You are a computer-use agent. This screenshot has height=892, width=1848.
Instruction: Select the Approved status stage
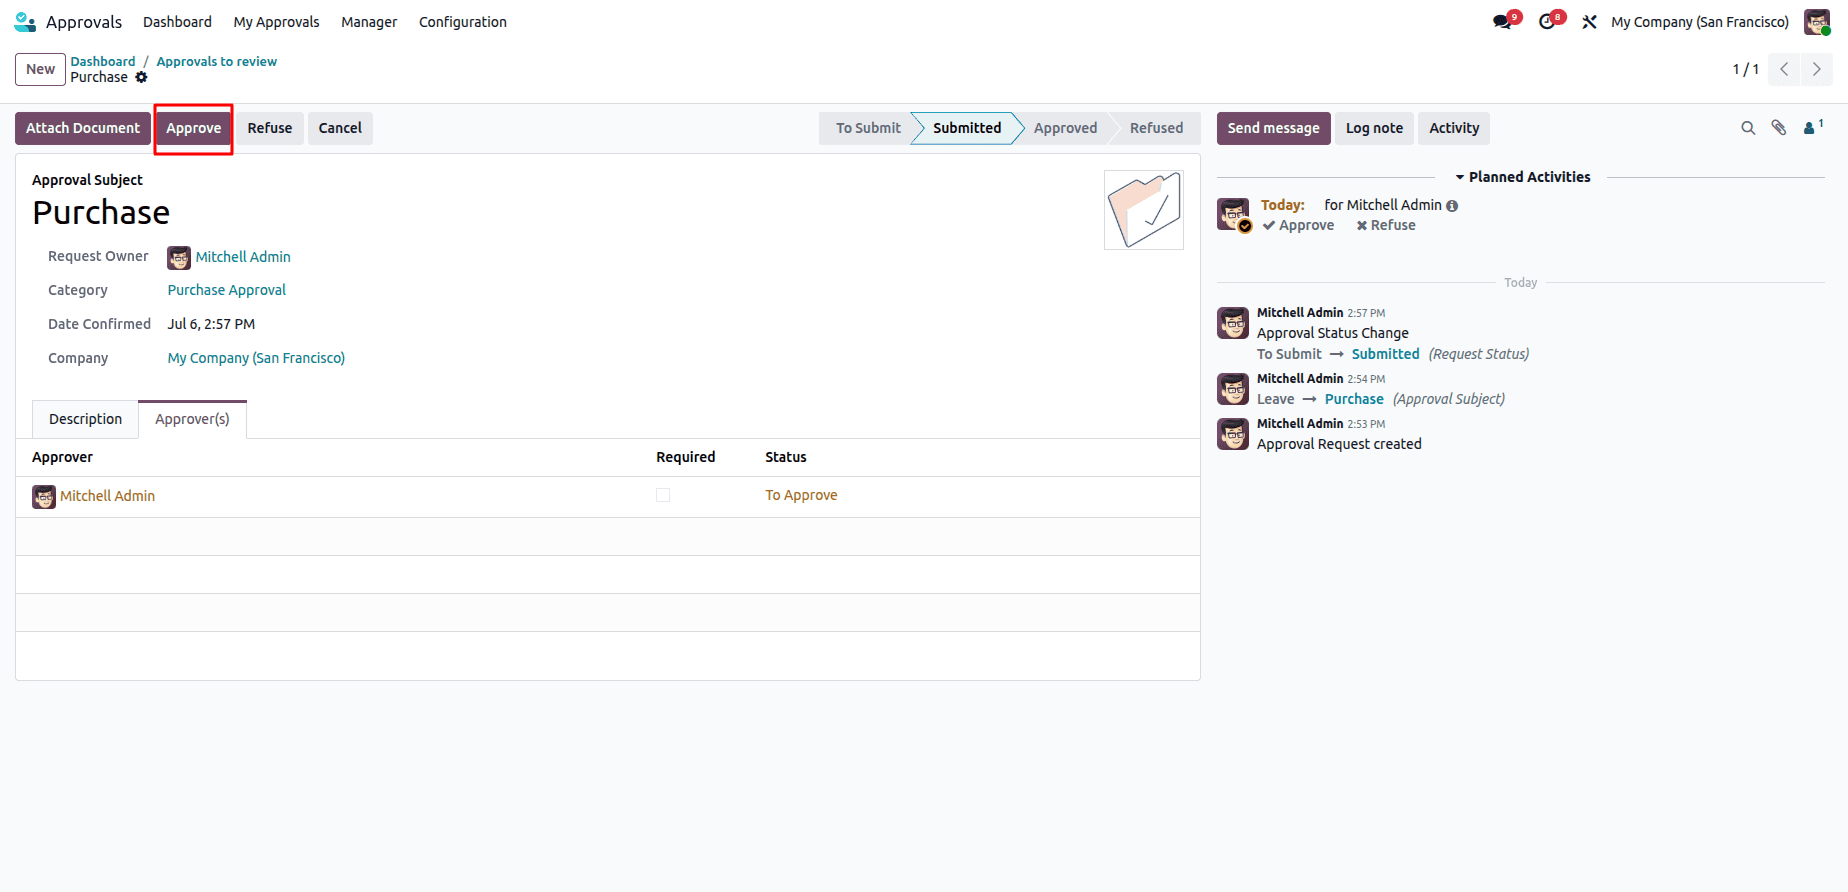point(1065,128)
